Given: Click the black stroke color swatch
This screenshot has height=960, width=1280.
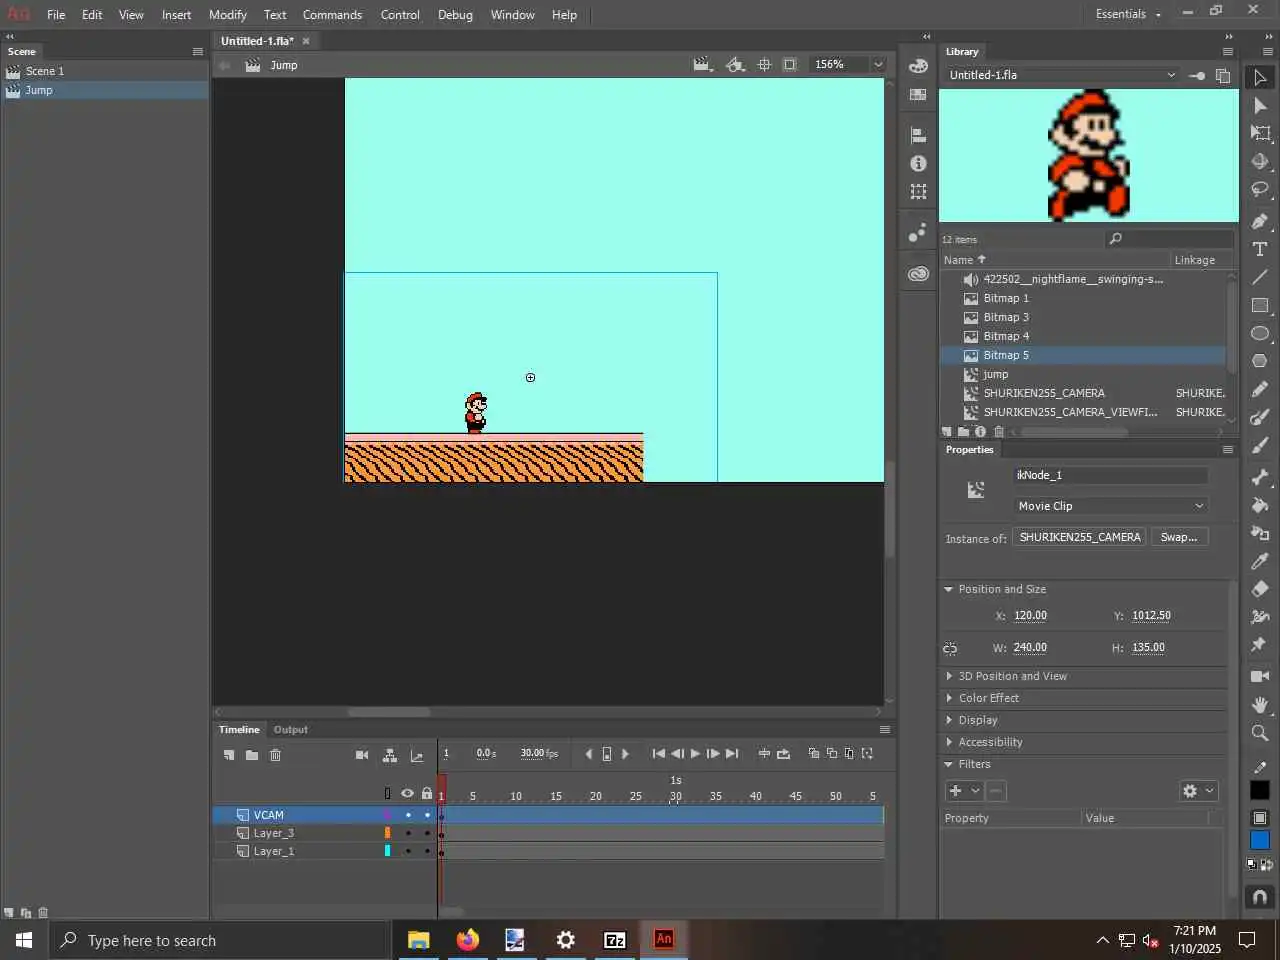Looking at the screenshot, I should [1260, 790].
